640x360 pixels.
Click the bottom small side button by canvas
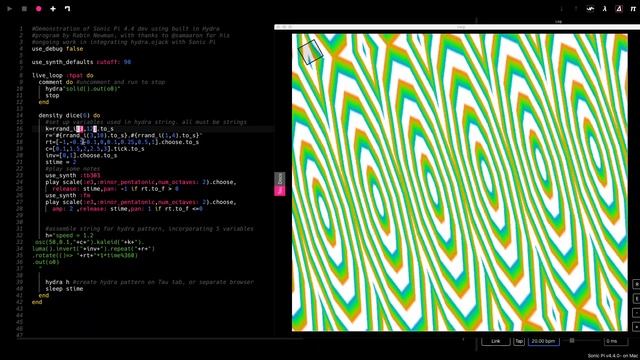636,327
